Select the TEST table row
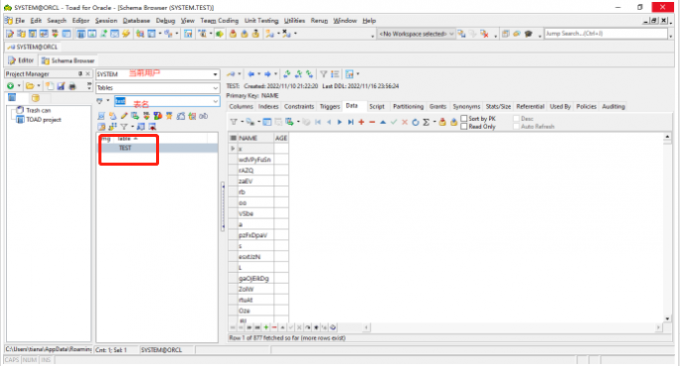 coord(158,148)
